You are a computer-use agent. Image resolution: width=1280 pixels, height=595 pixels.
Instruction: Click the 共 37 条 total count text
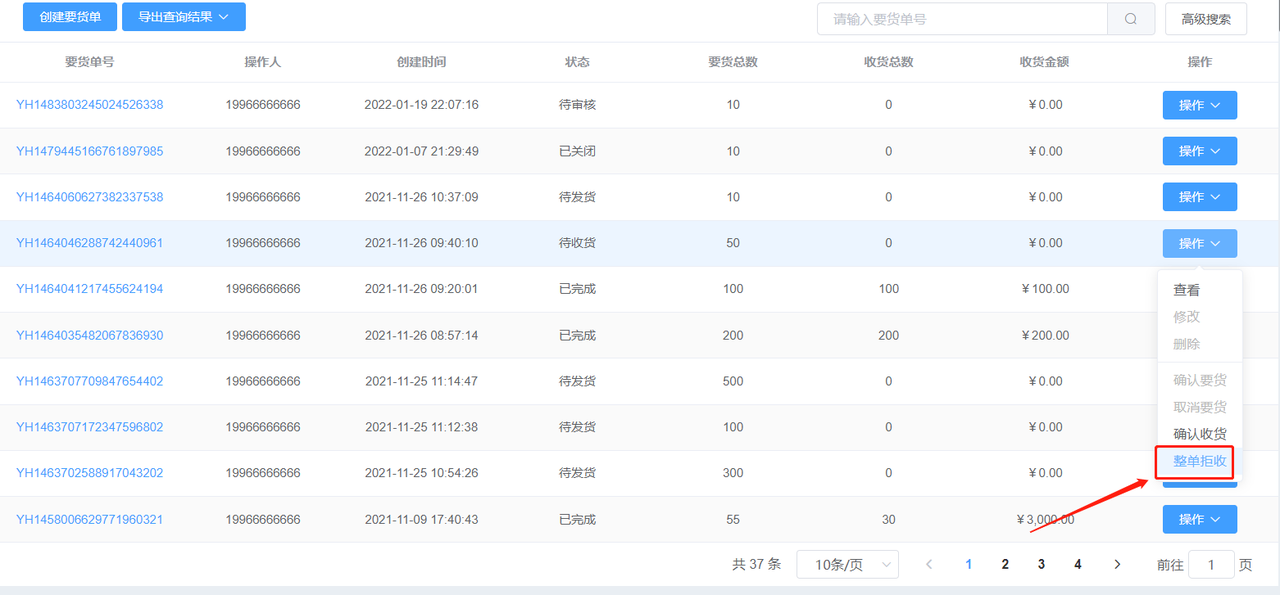756,565
